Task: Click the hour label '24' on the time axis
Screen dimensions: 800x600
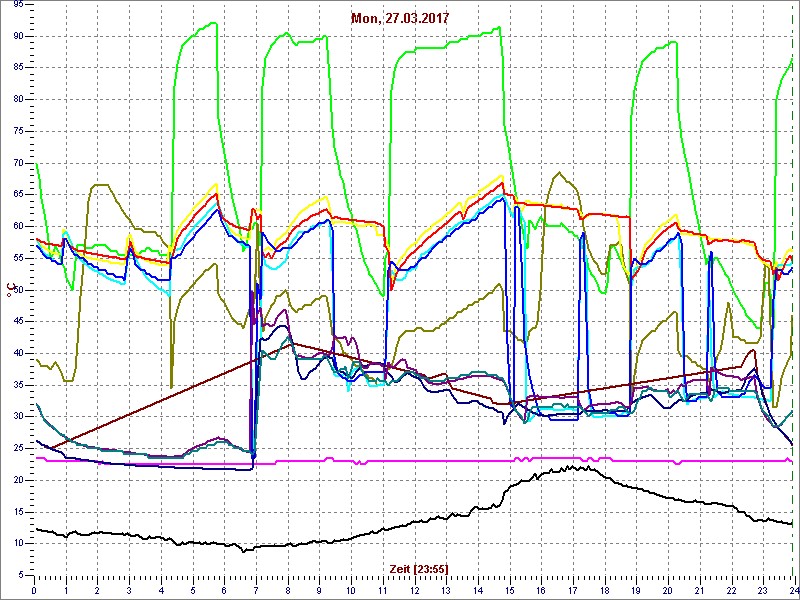Action: pos(793,588)
